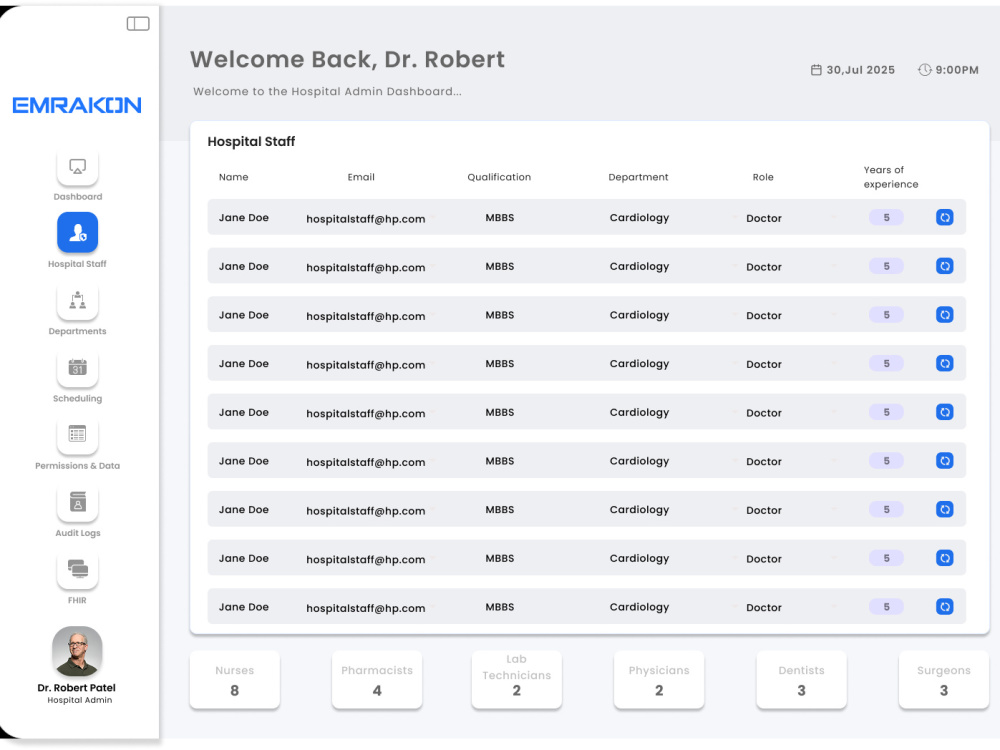Select the Dashboard menu label
Image resolution: width=1000 pixels, height=750 pixels.
[x=78, y=196]
